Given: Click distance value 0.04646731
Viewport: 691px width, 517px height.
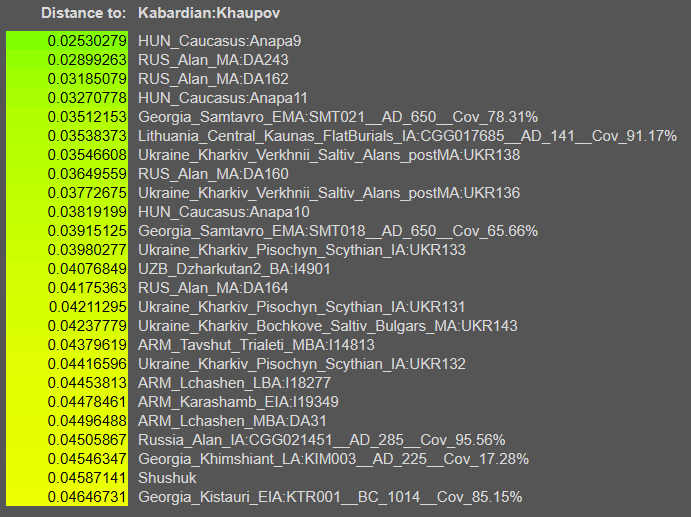Looking at the screenshot, I should [87, 497].
